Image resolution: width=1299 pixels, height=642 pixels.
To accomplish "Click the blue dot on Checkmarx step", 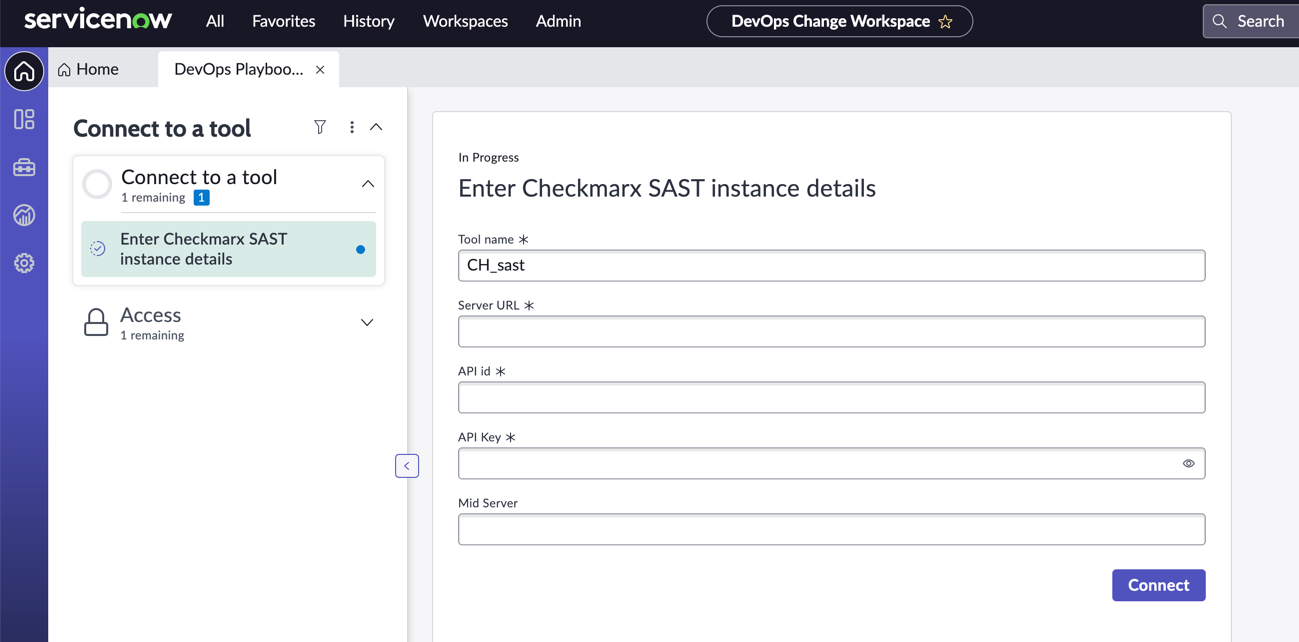I will 361,249.
